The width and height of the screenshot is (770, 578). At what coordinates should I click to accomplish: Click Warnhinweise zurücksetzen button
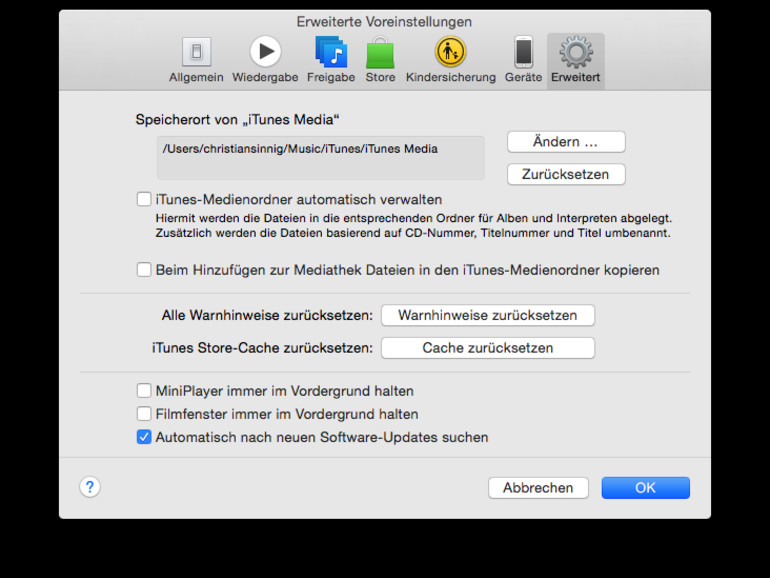pyautogui.click(x=488, y=315)
